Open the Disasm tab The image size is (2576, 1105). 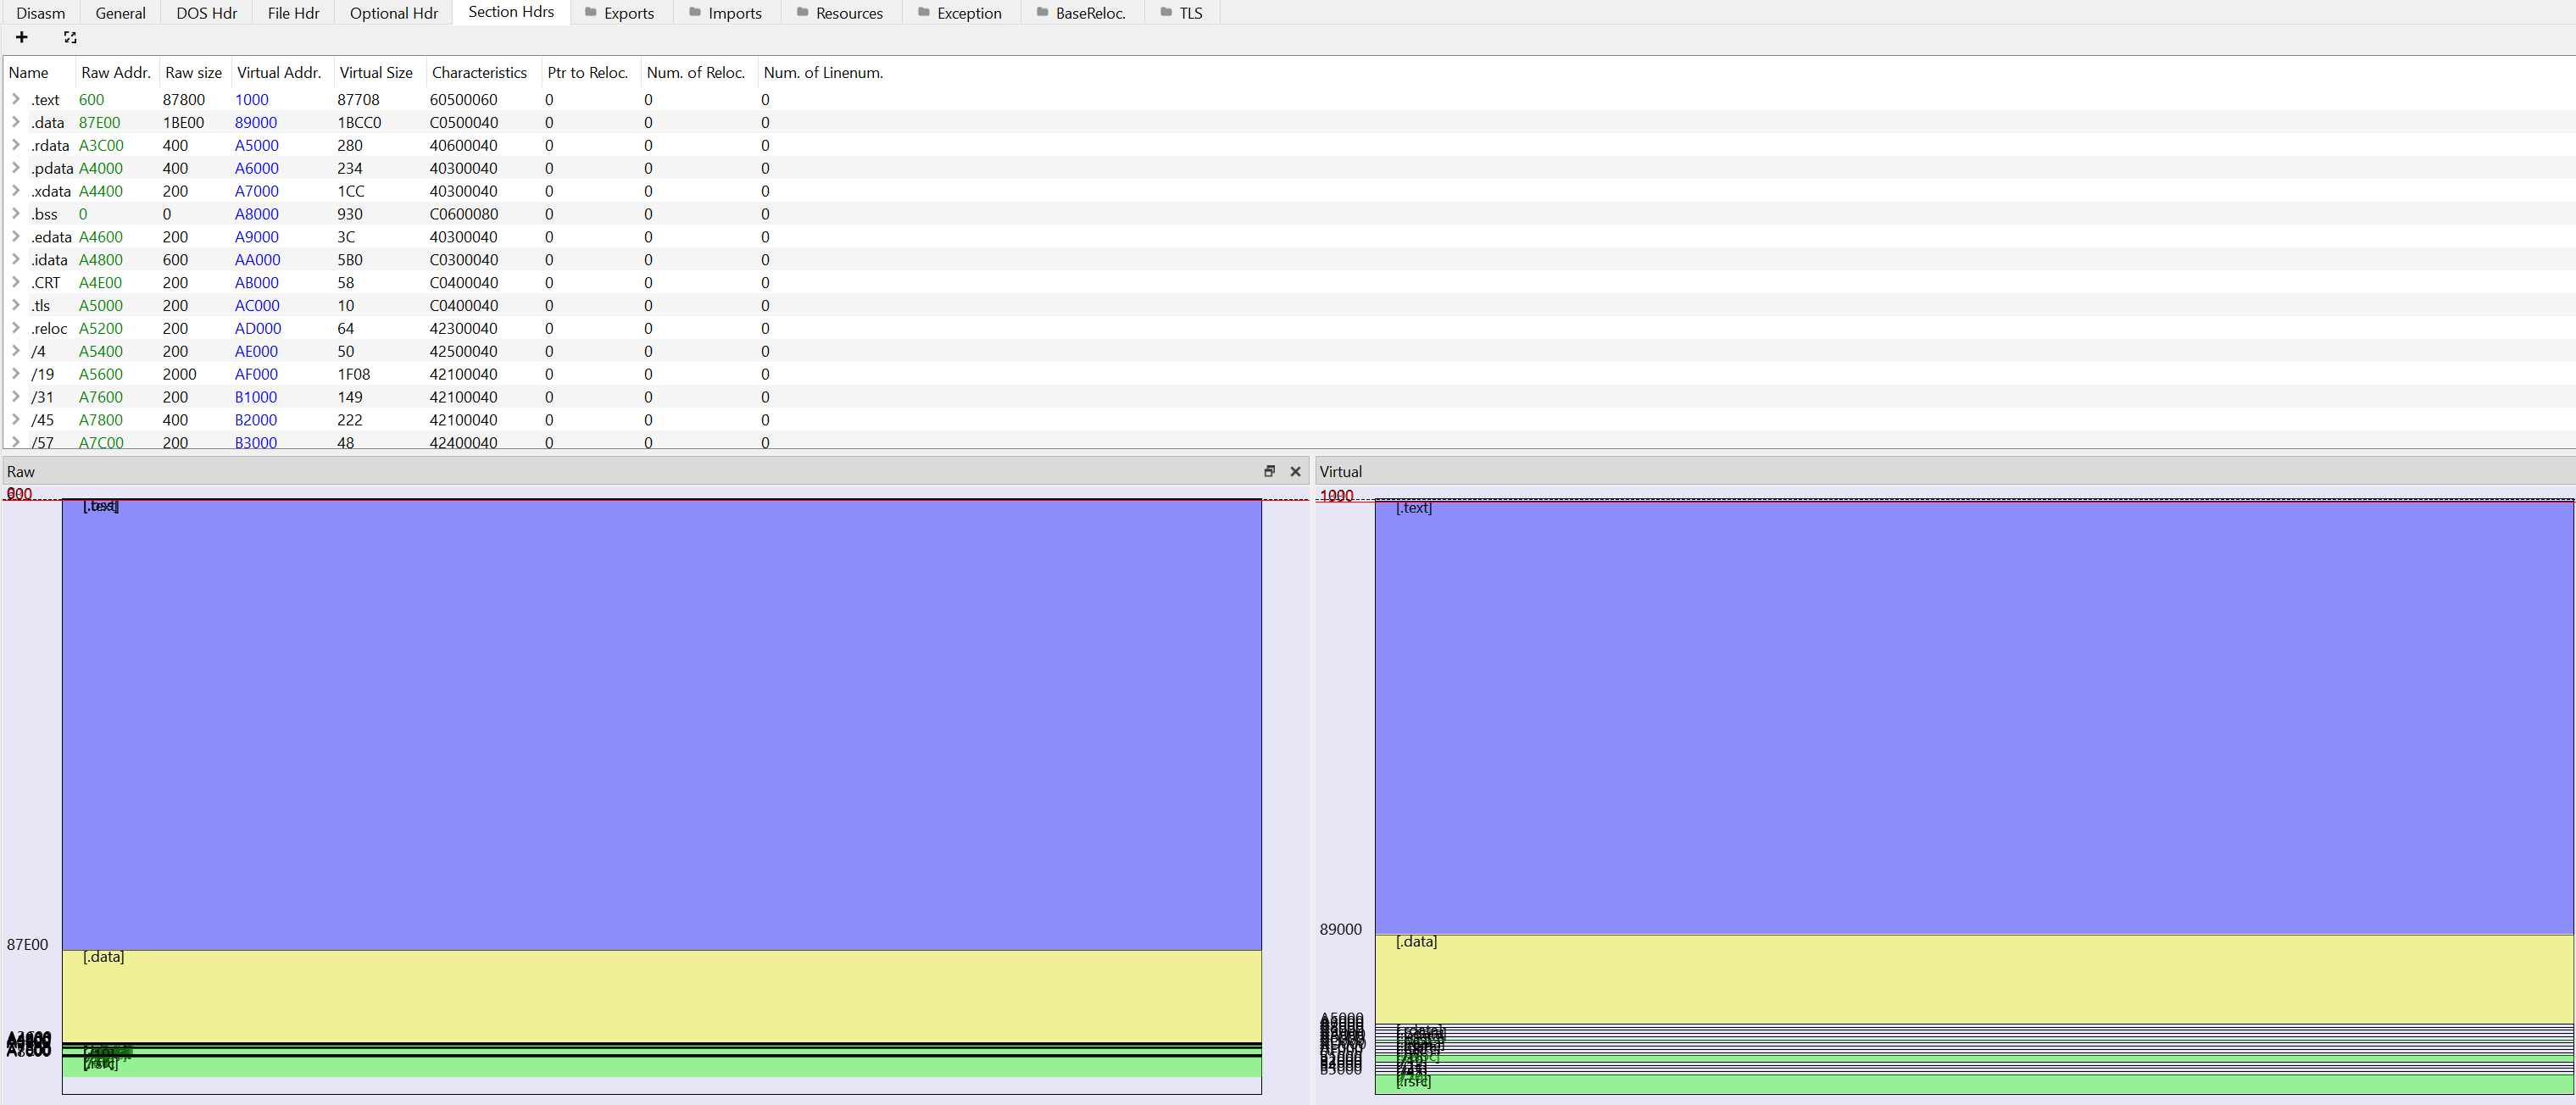coord(40,13)
